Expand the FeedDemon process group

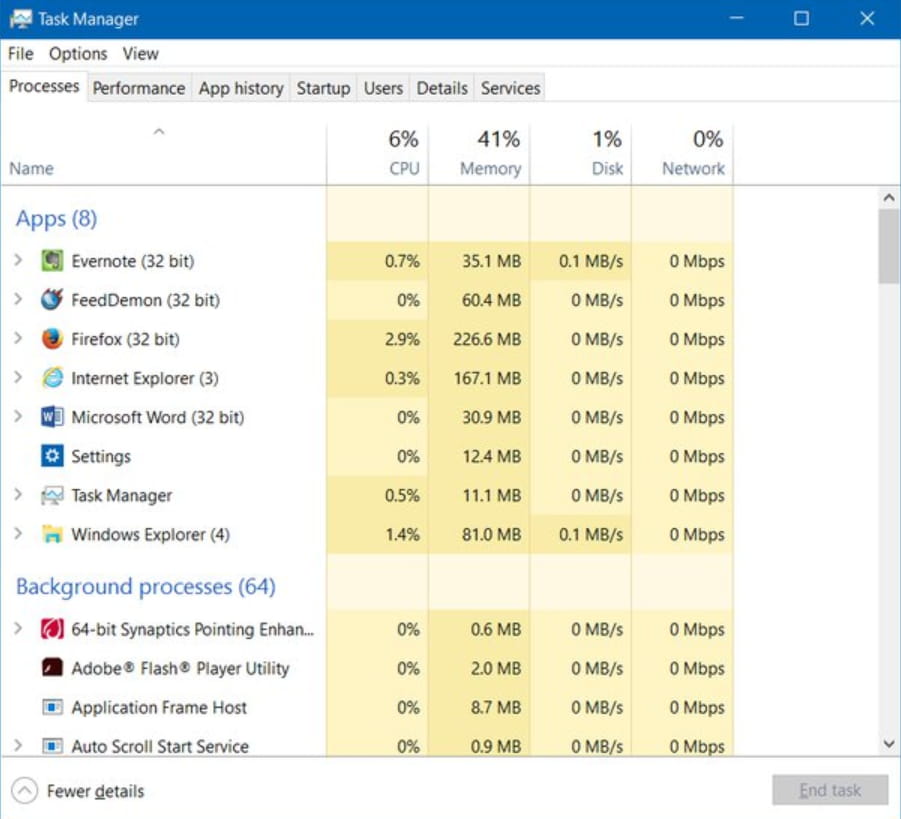(18, 299)
